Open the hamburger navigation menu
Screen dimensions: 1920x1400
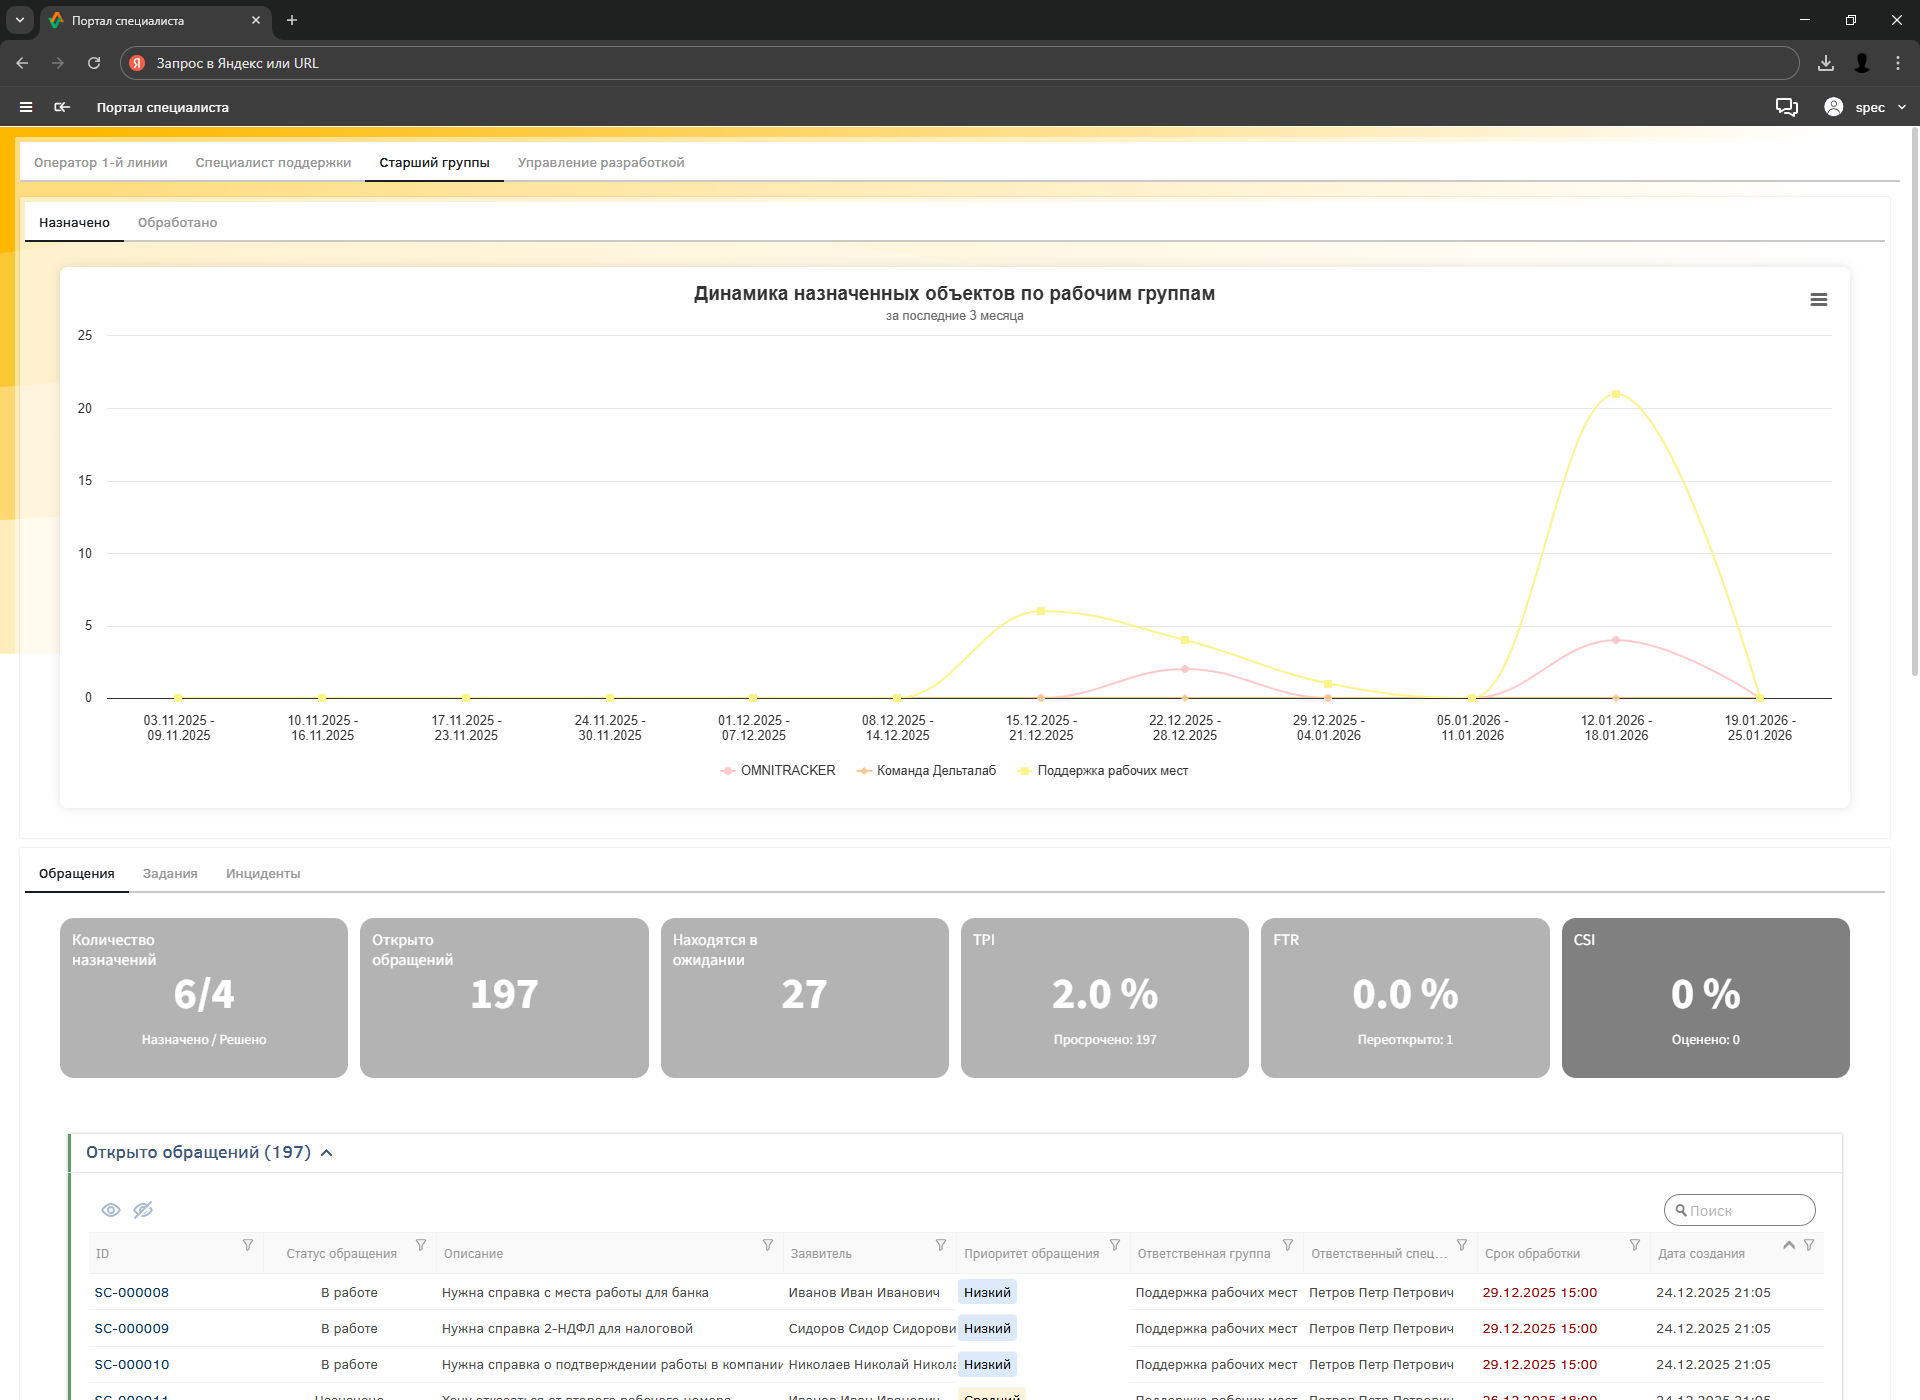coord(26,107)
